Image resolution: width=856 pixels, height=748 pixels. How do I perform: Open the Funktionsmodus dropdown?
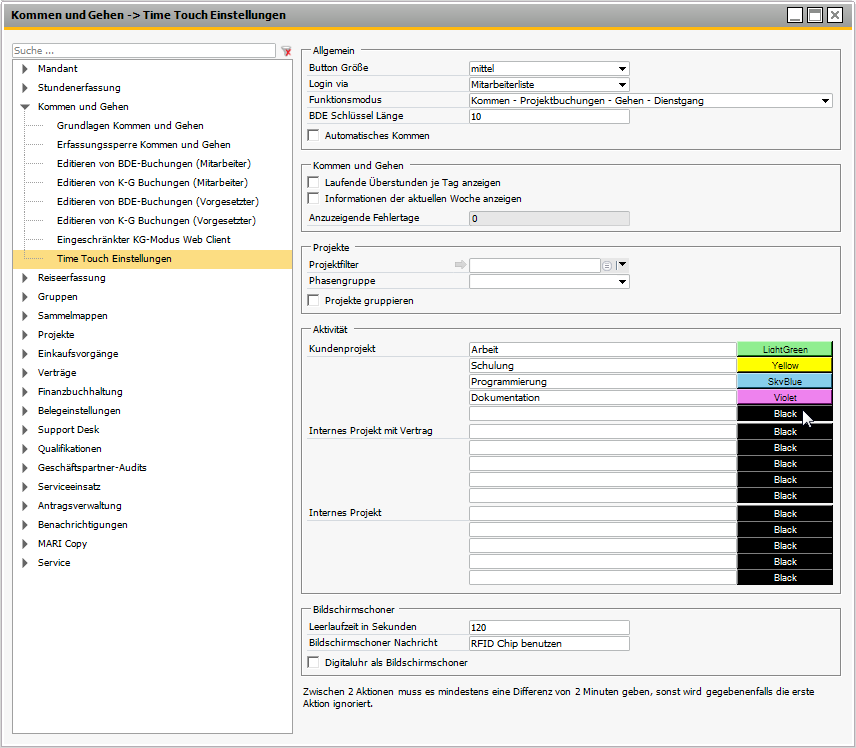[825, 101]
